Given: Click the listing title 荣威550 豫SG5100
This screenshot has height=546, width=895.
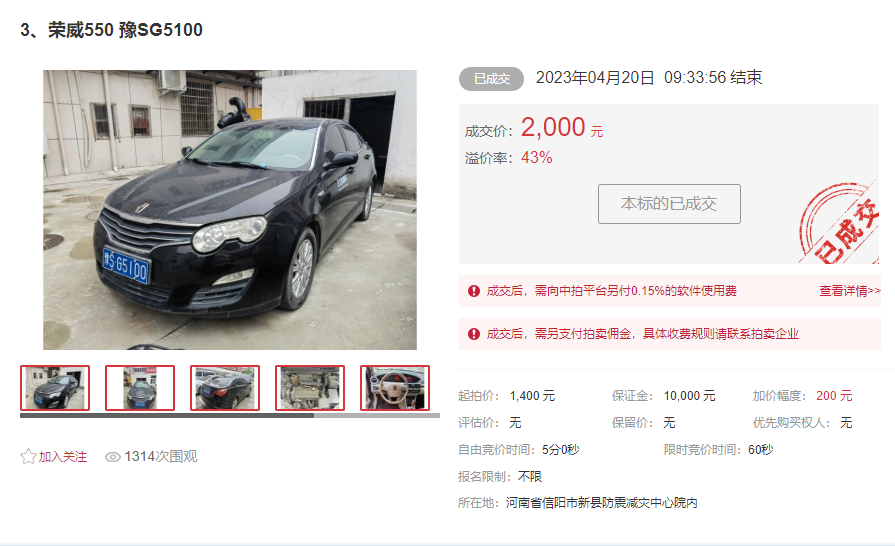Looking at the screenshot, I should point(125,30).
